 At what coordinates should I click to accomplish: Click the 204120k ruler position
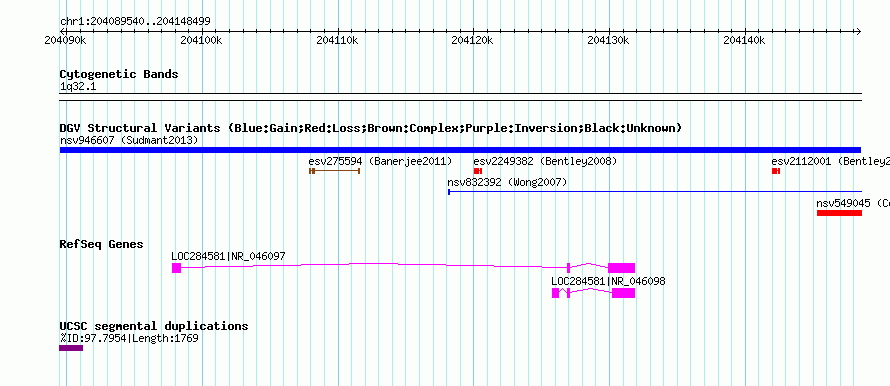[473, 40]
